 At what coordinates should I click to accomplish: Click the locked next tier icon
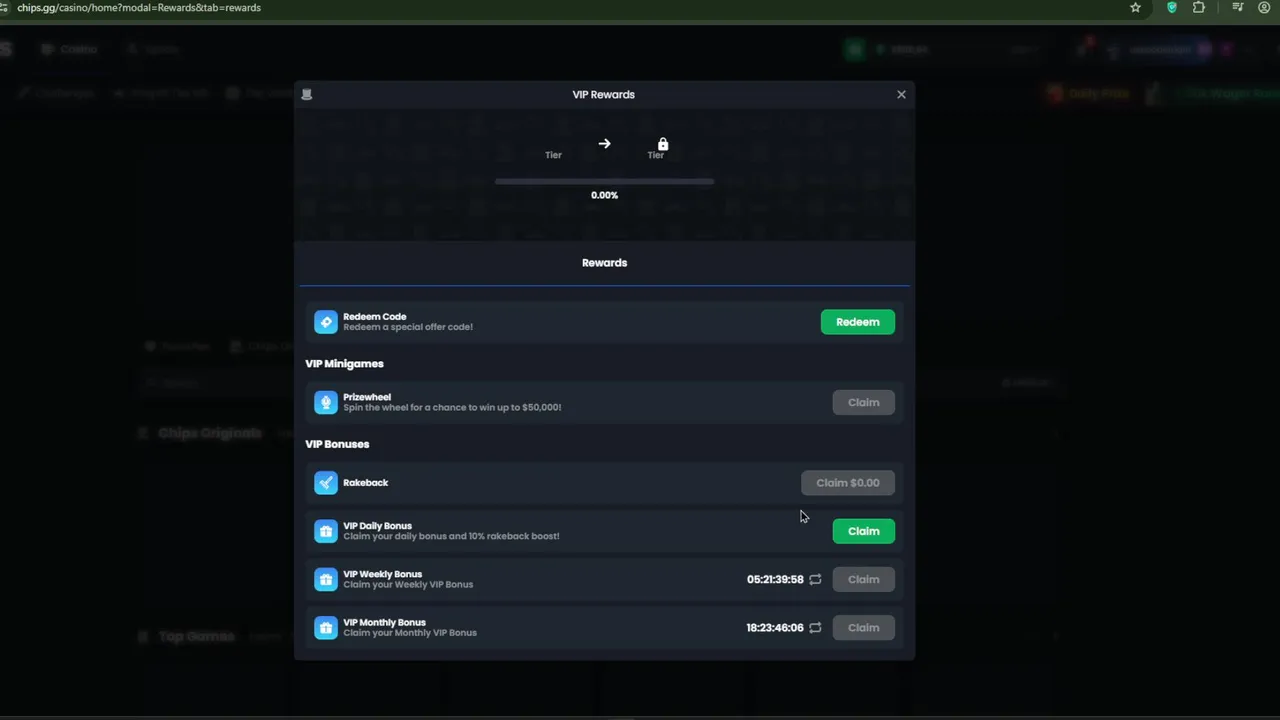(x=662, y=144)
